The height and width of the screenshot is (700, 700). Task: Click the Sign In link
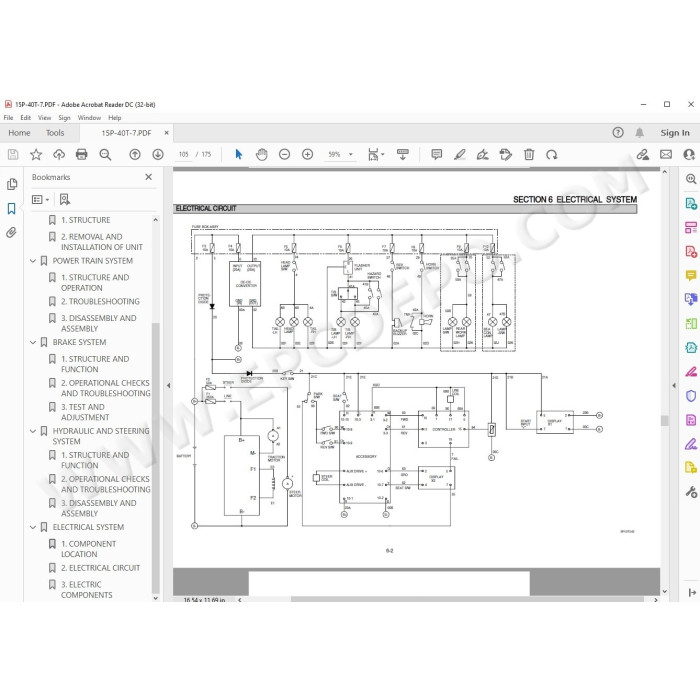click(675, 133)
